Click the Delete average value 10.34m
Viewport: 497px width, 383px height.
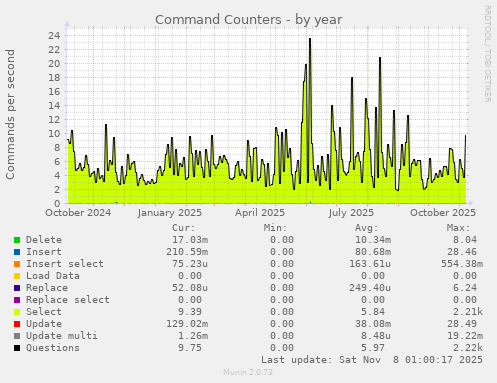(373, 240)
